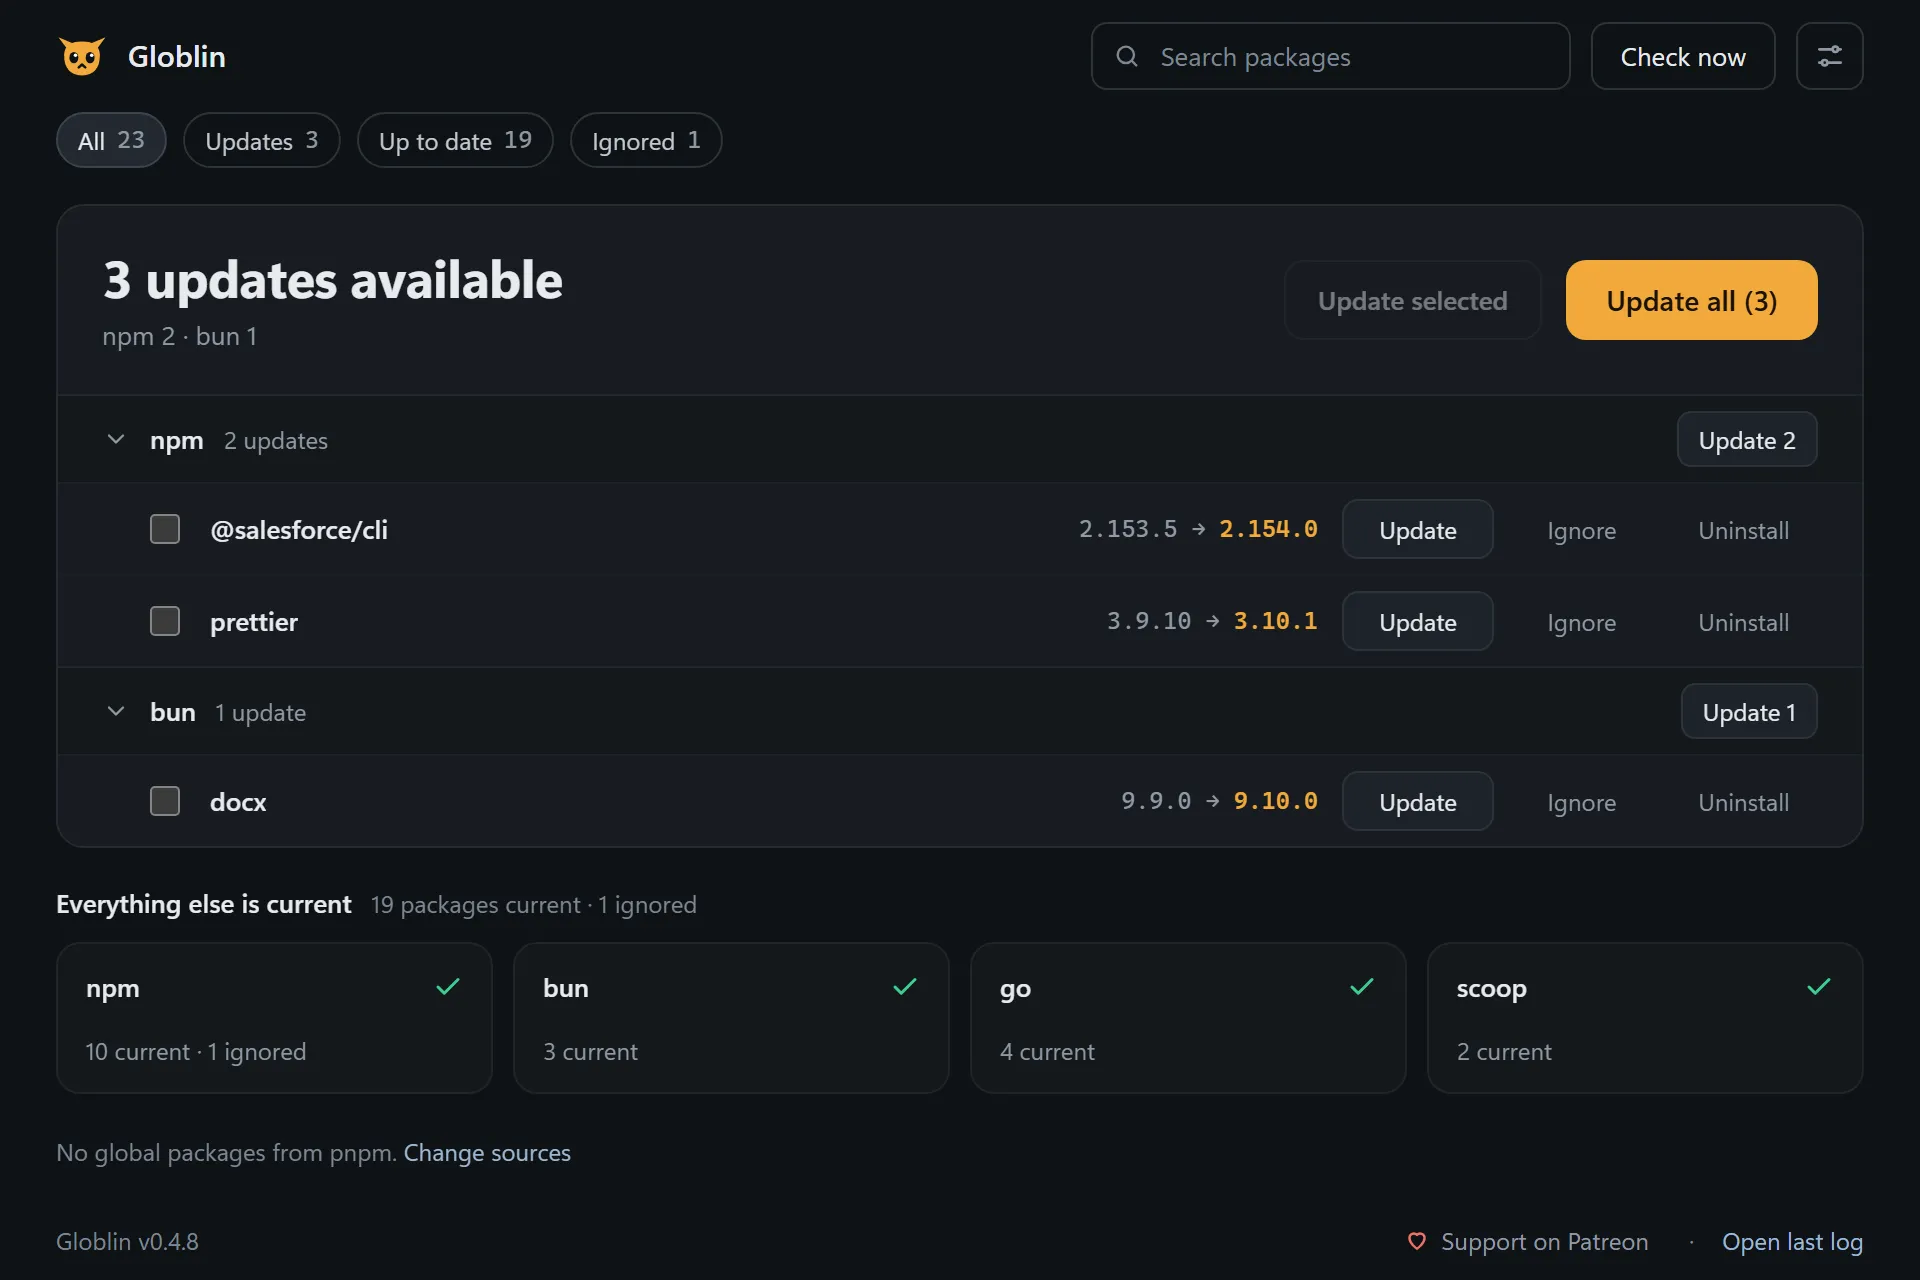The height and width of the screenshot is (1280, 1920).
Task: Click the Globlin owl logo icon
Action: [82, 57]
